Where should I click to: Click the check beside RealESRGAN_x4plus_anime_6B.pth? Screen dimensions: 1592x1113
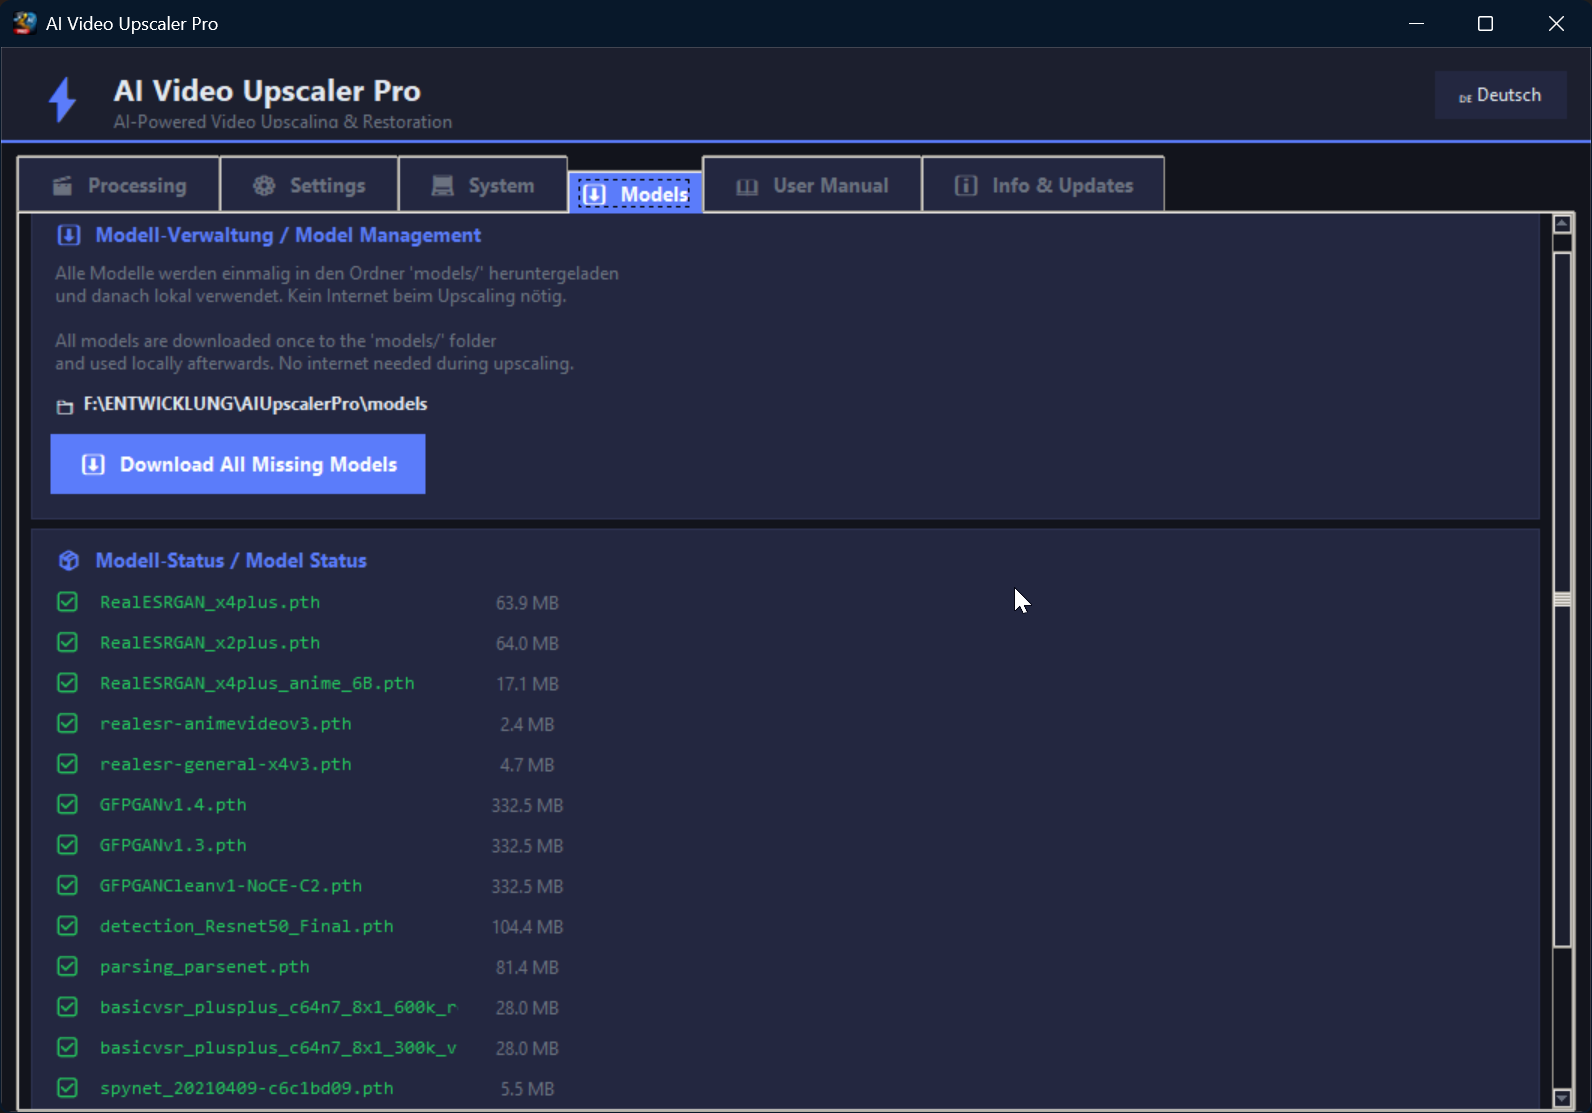67,683
